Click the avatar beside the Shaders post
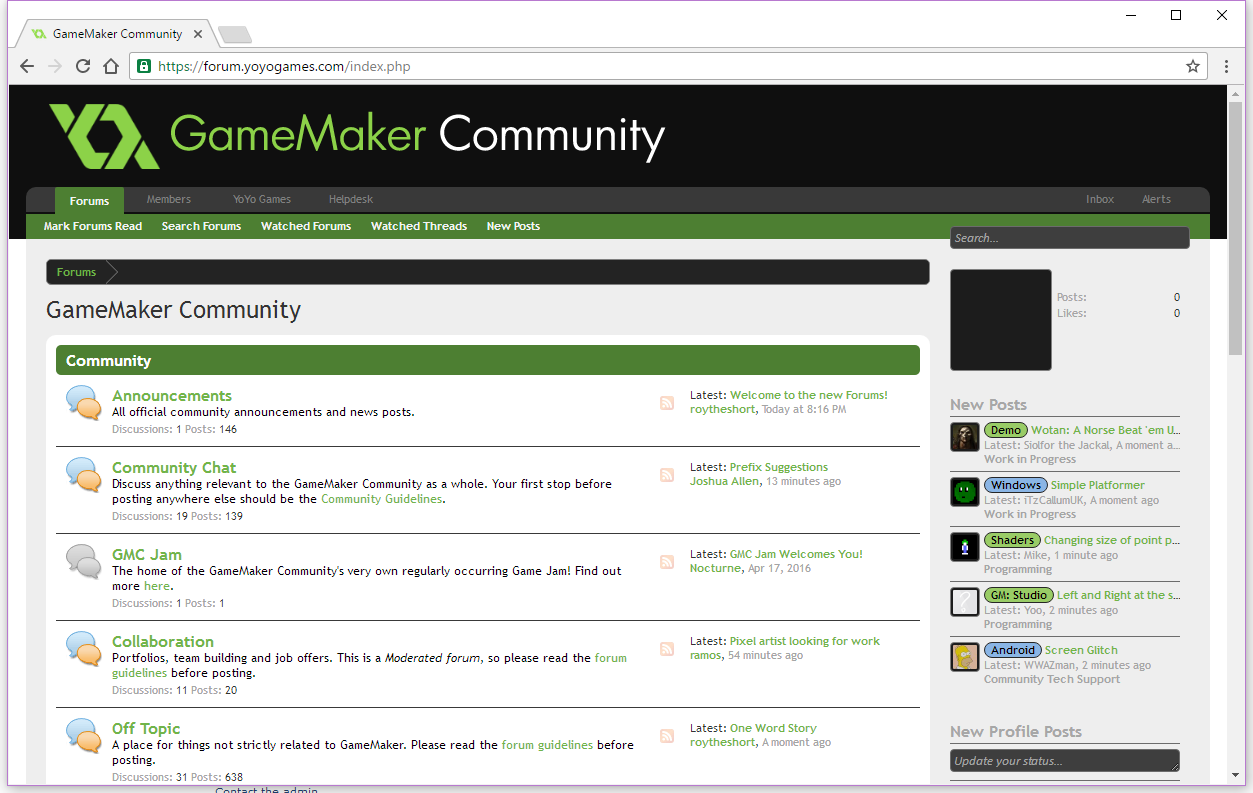Image resolution: width=1253 pixels, height=793 pixels. coord(965,547)
